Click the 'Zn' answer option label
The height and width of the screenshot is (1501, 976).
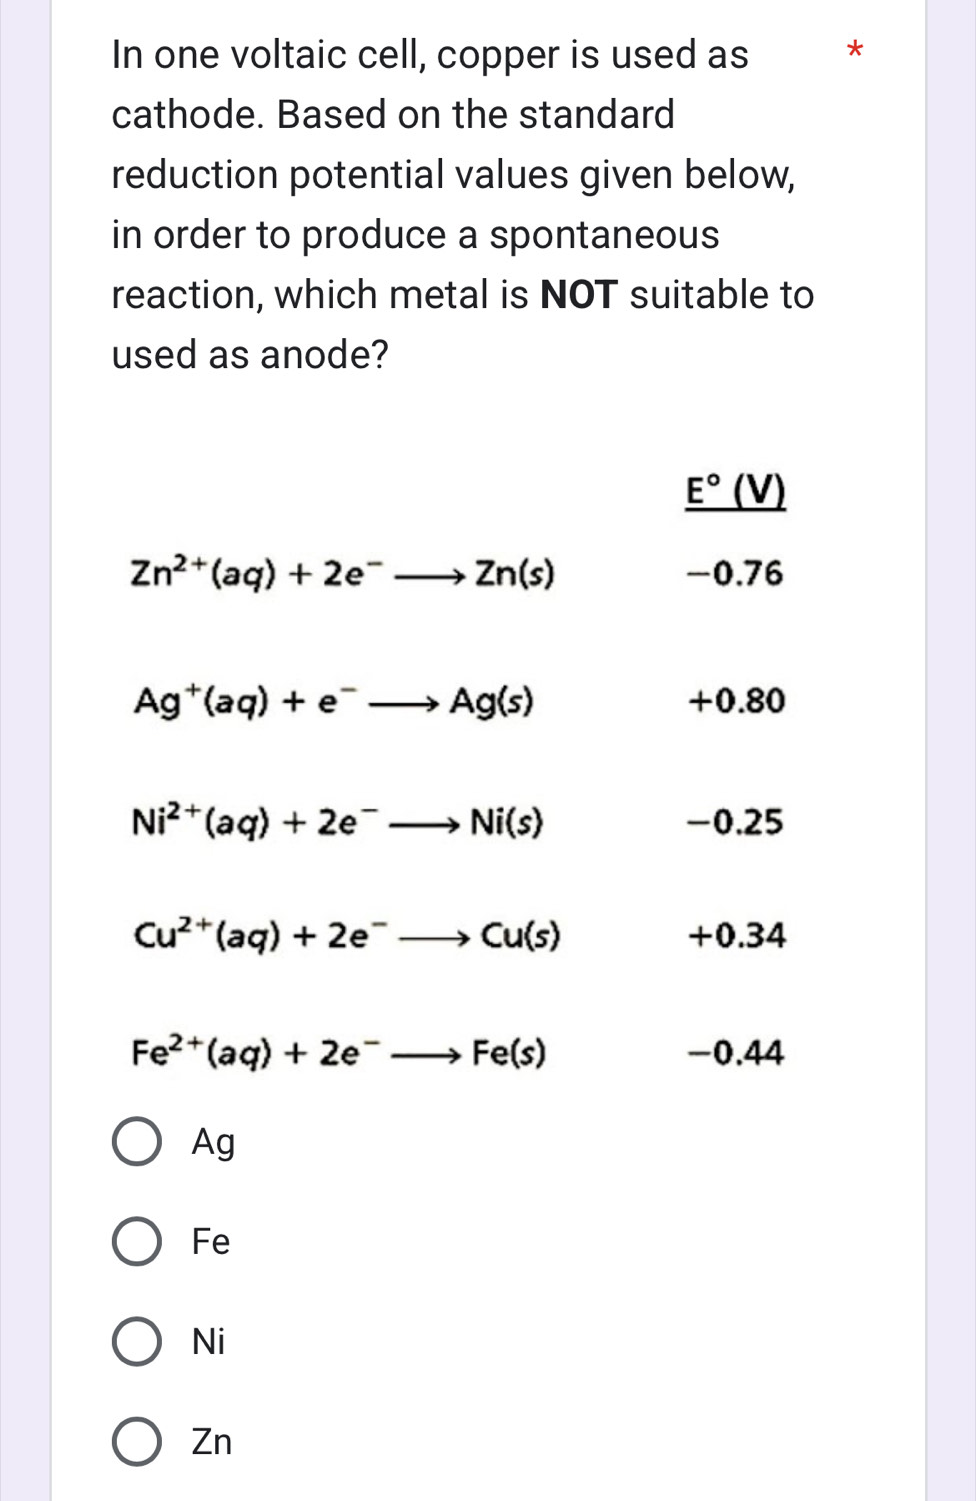tap(212, 1442)
